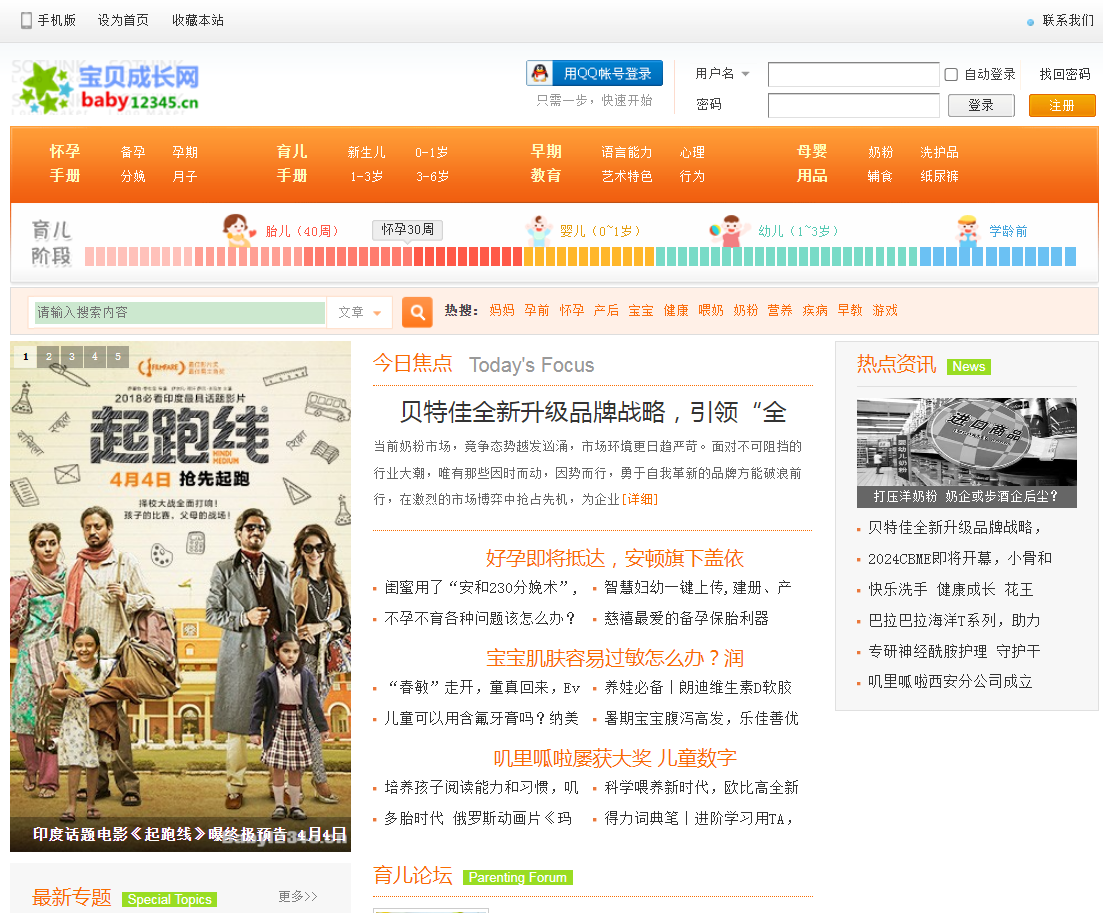Screen dimensions: 1103x913
Task: Open the 育儿手册 menu section
Action: pyautogui.click(x=292, y=163)
